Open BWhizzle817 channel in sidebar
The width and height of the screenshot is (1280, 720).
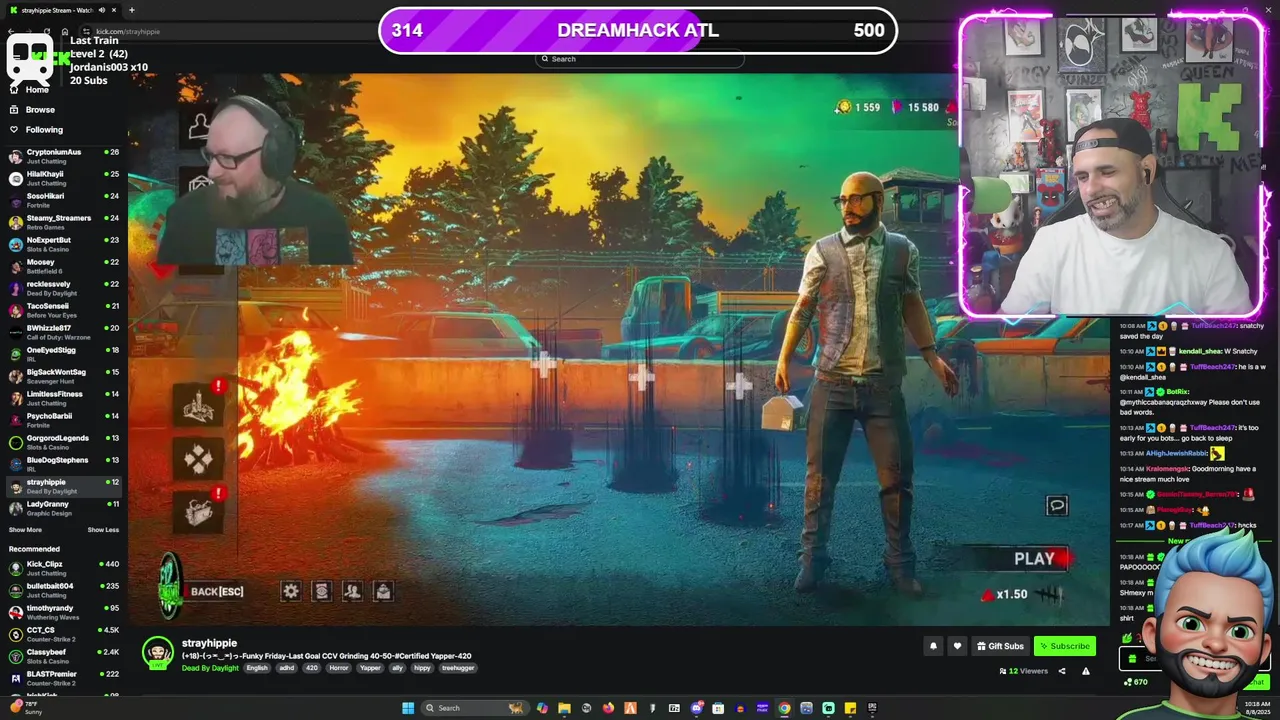tap(64, 332)
